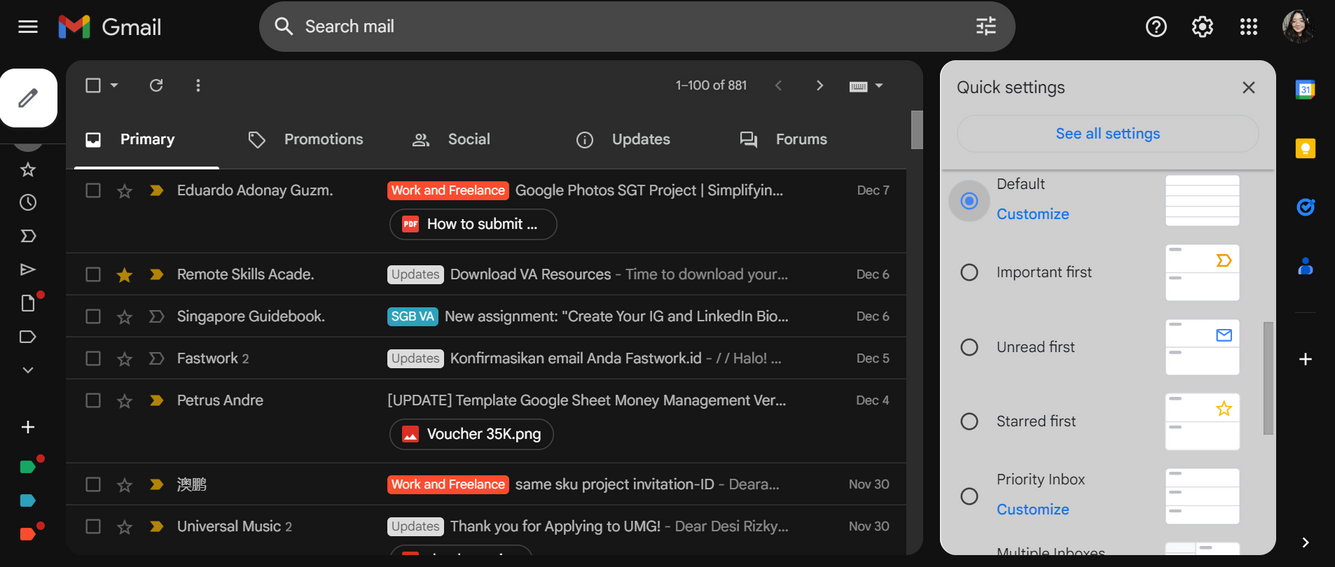Open Google Calendar side panel icon
The height and width of the screenshot is (567, 1335).
click(1305, 89)
